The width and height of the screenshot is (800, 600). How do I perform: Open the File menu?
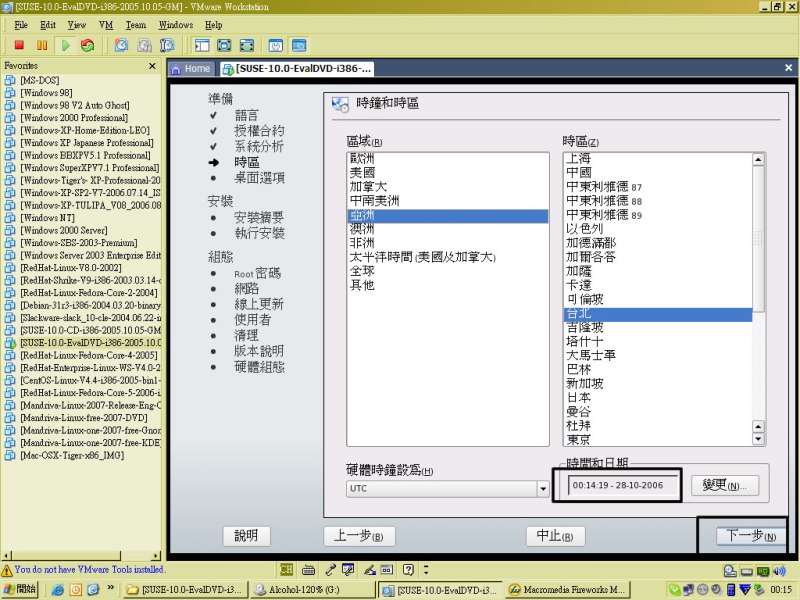click(21, 25)
